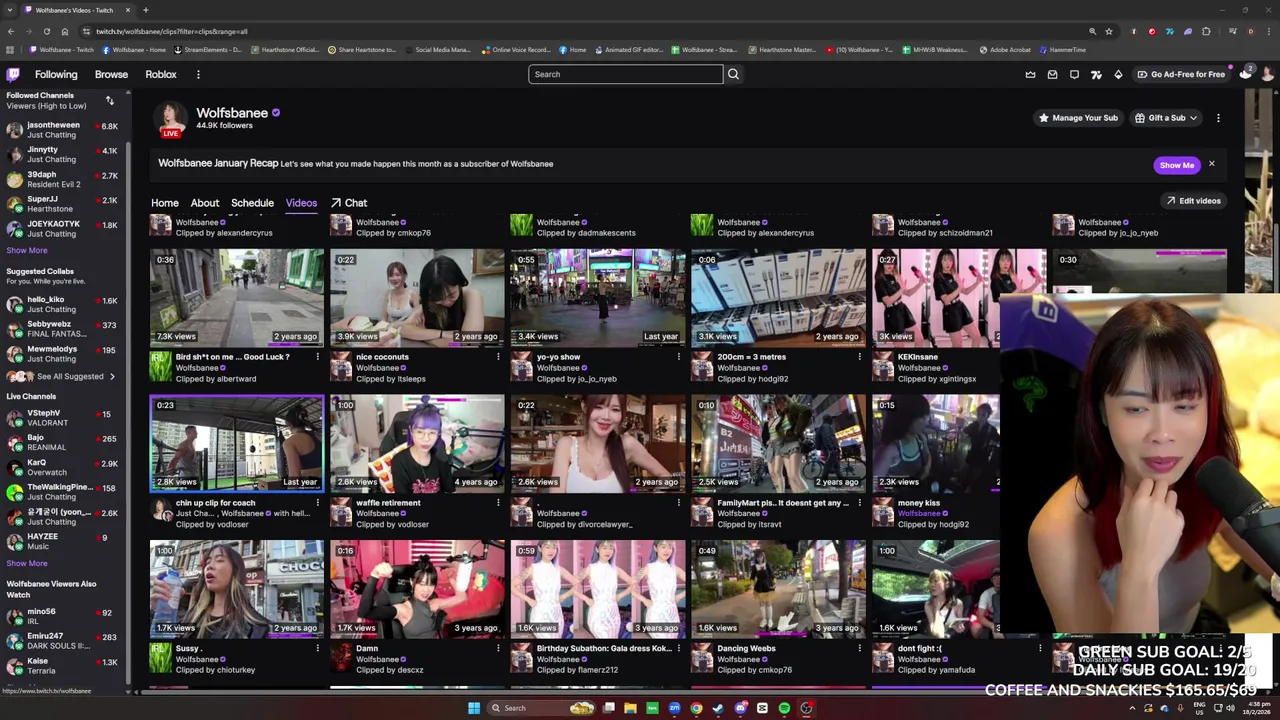Open 39daph's channel in the sidebar
1280x720 pixels.
click(62, 179)
